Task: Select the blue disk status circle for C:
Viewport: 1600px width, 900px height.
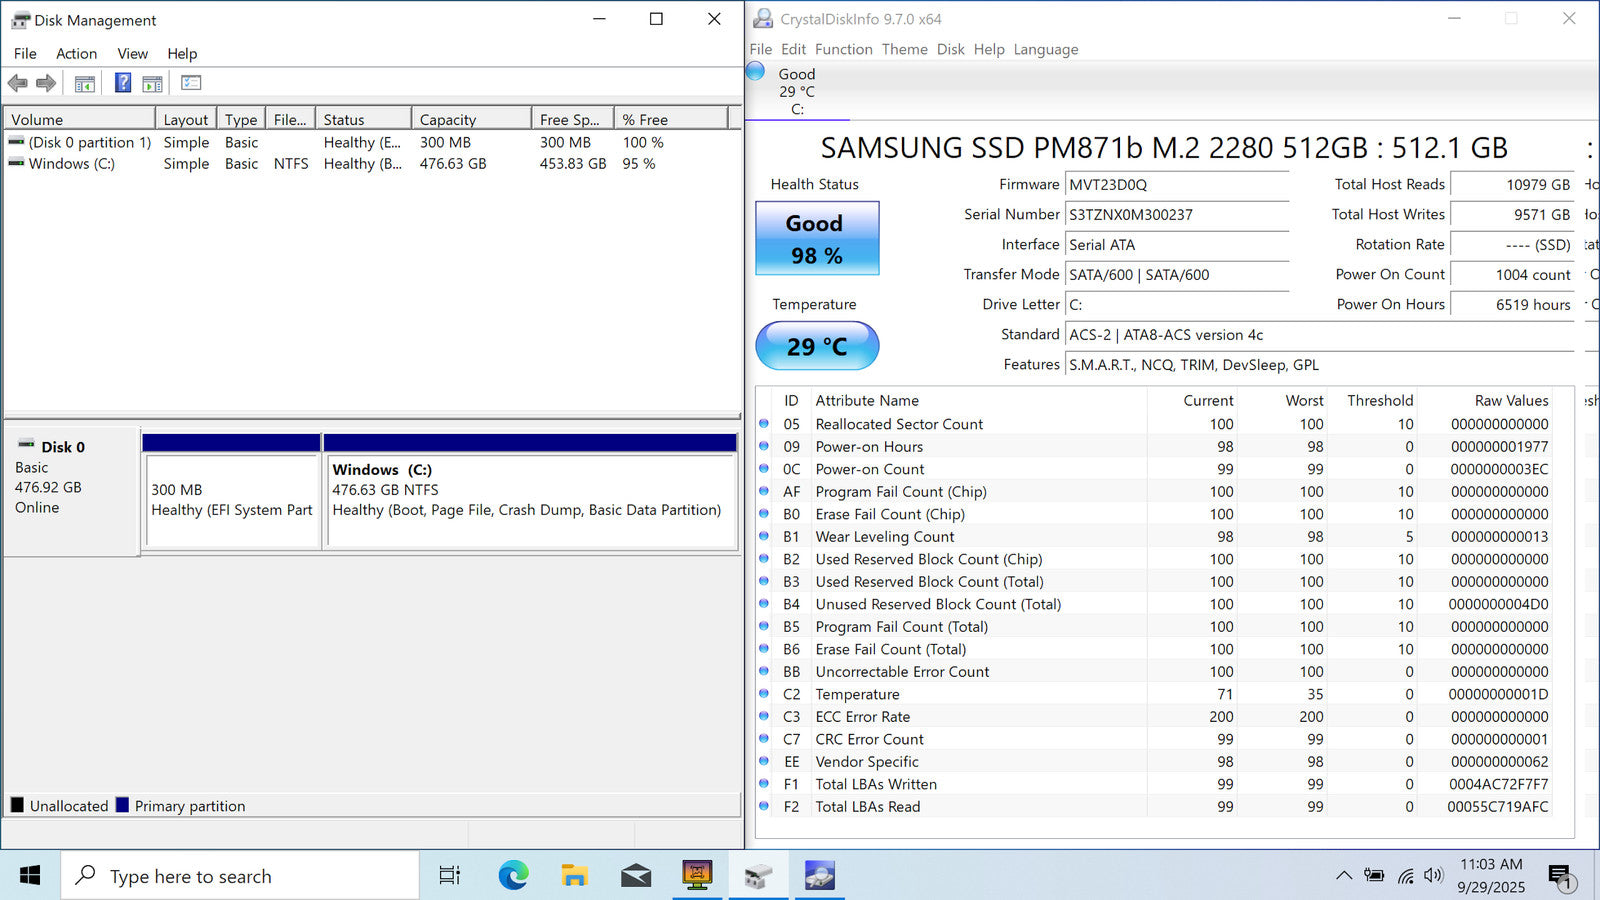Action: pyautogui.click(x=756, y=71)
